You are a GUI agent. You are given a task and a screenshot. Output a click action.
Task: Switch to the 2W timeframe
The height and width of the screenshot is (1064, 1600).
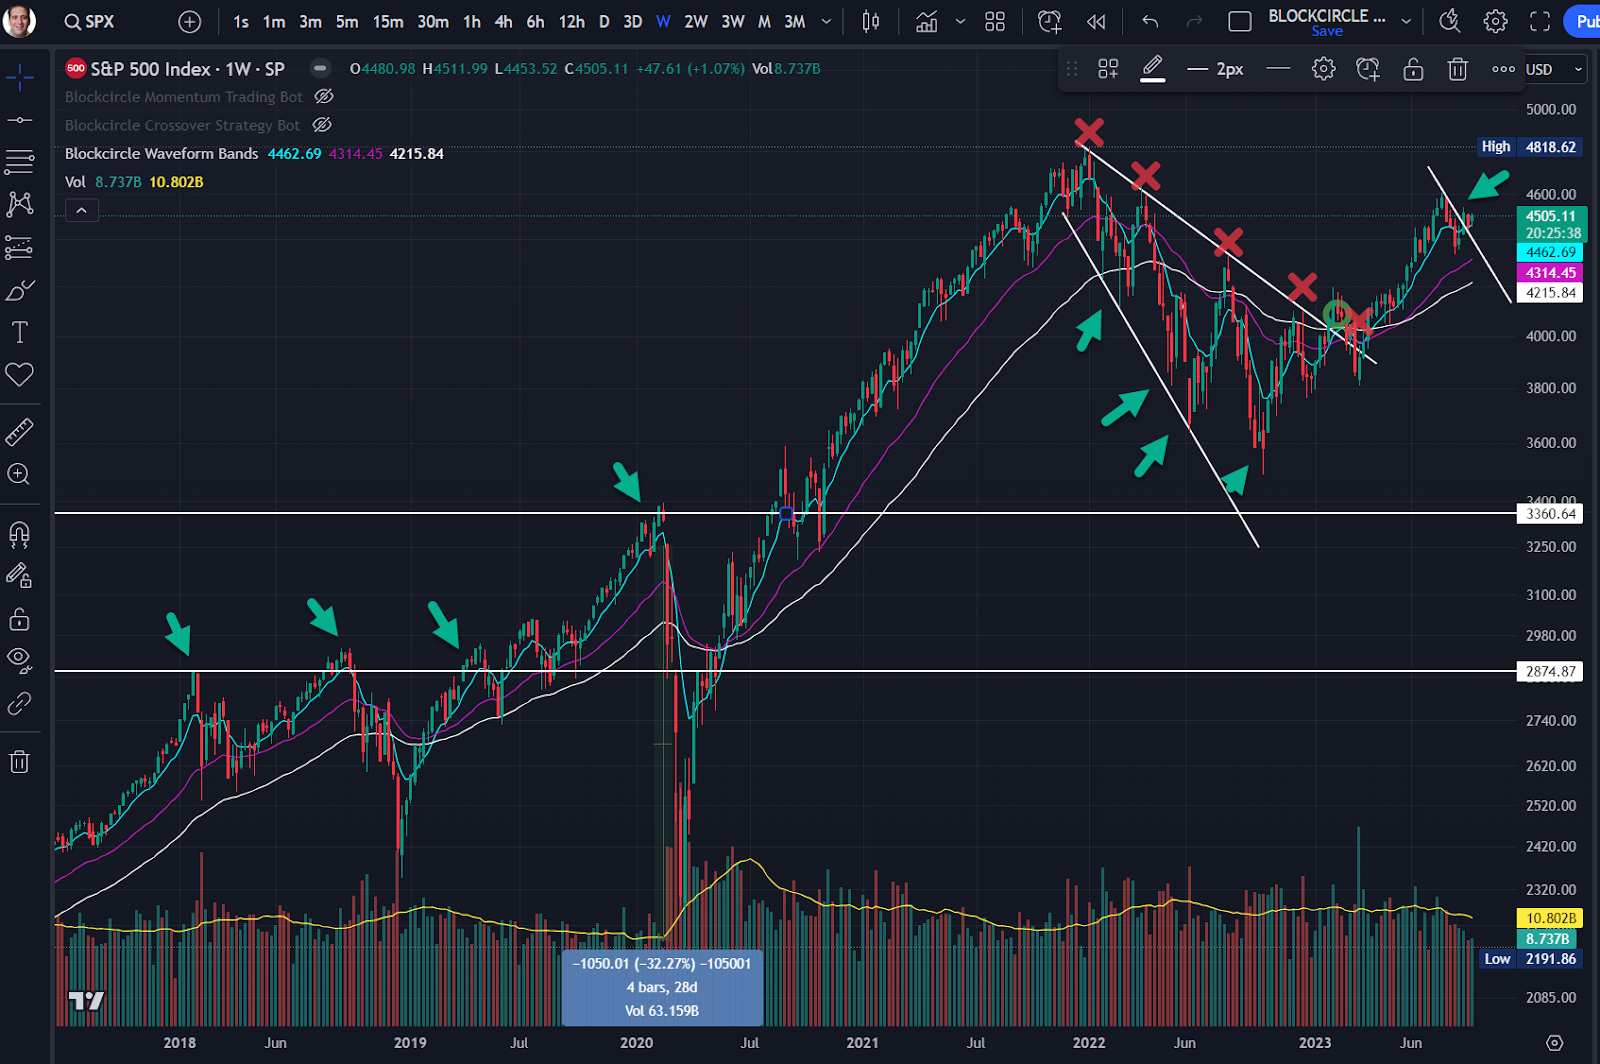(696, 21)
